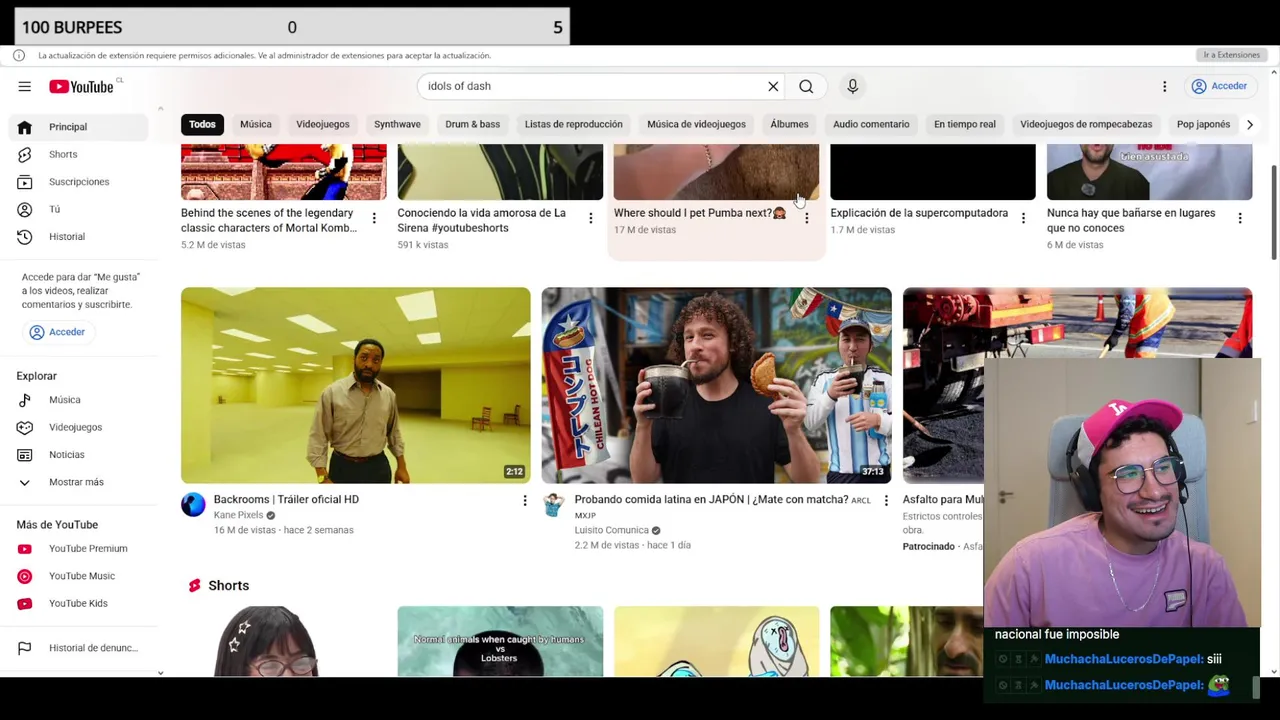Open 'Where should I pet Pumba next?' short
Viewport: 1280px width, 720px height.
coord(700,213)
